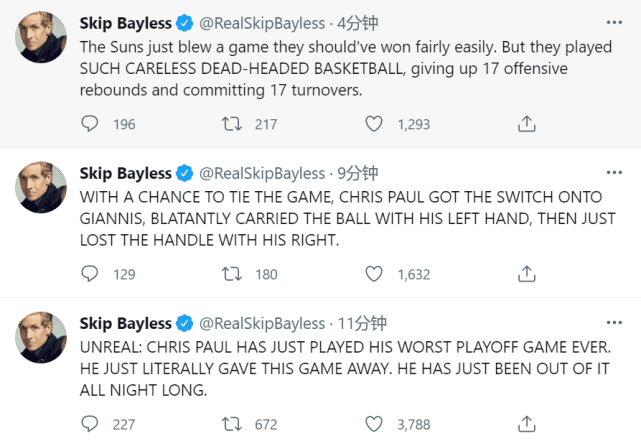This screenshot has width=641, height=446.
Task: Share the Suns careless basketball tweet
Action: [x=527, y=124]
